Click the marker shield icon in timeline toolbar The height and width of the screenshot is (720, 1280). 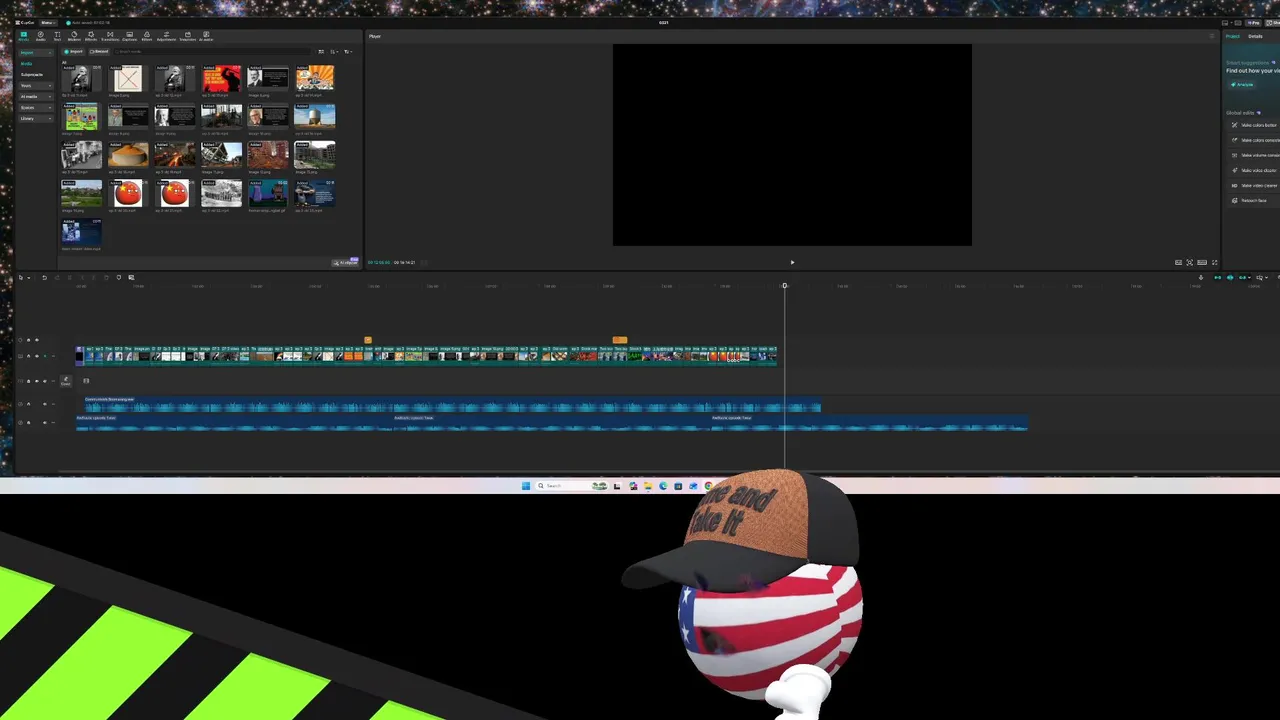click(x=119, y=277)
